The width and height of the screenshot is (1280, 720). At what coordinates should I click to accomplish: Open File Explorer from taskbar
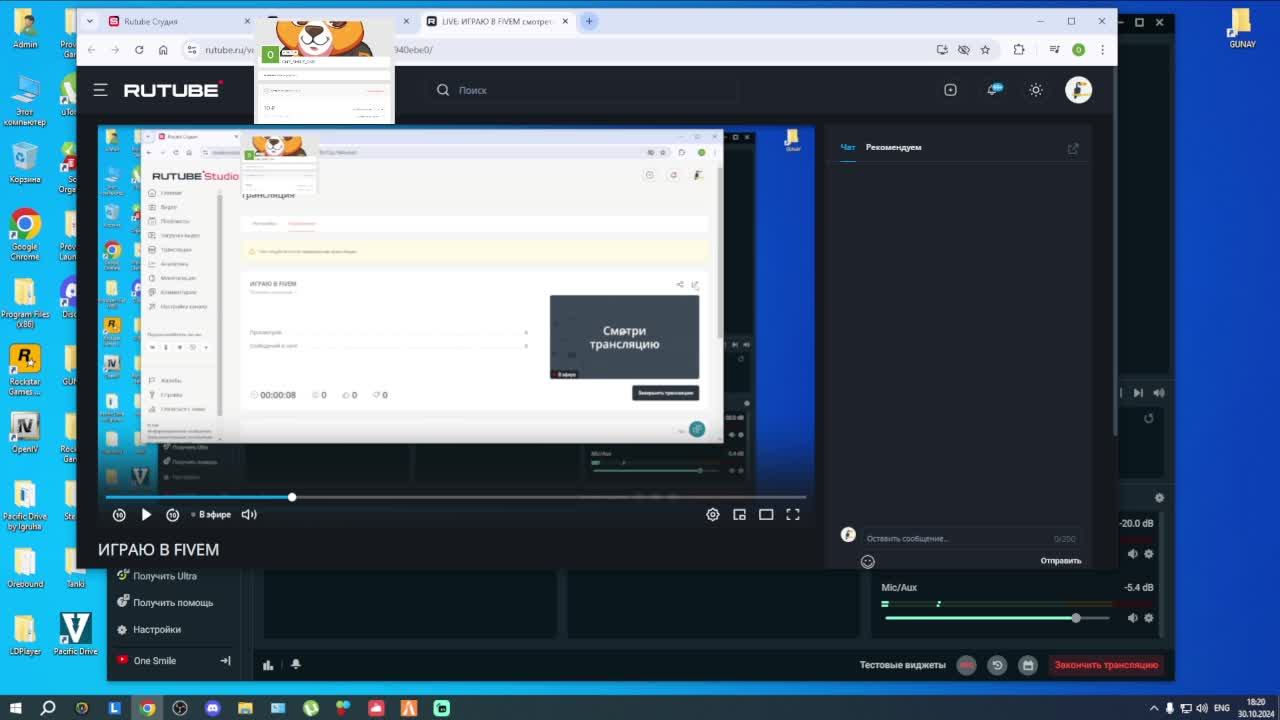point(245,708)
